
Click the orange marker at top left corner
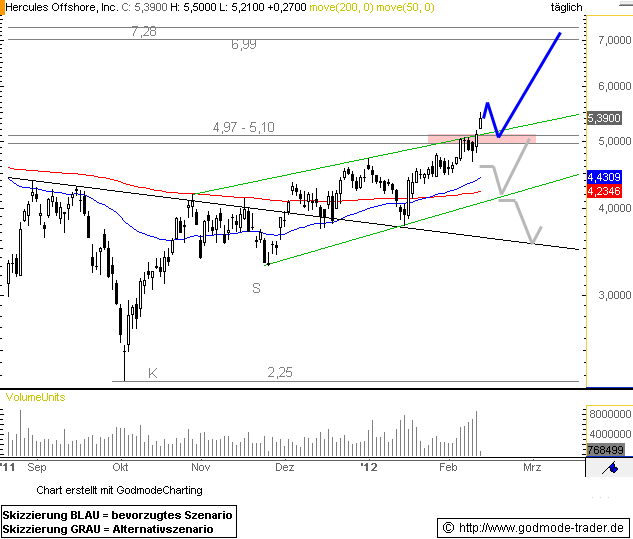click(x=2, y=7)
